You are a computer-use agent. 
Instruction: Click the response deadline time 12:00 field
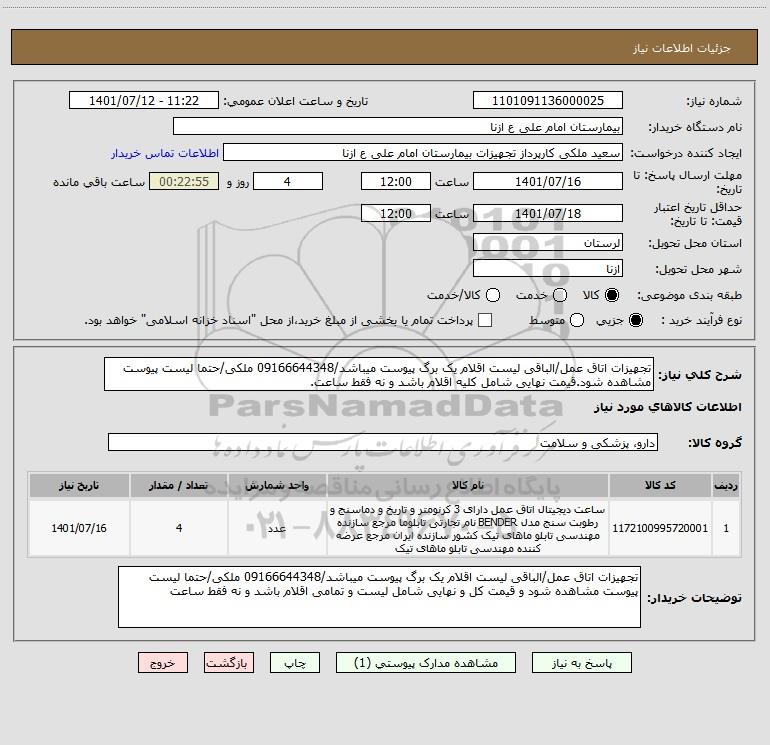[396, 182]
